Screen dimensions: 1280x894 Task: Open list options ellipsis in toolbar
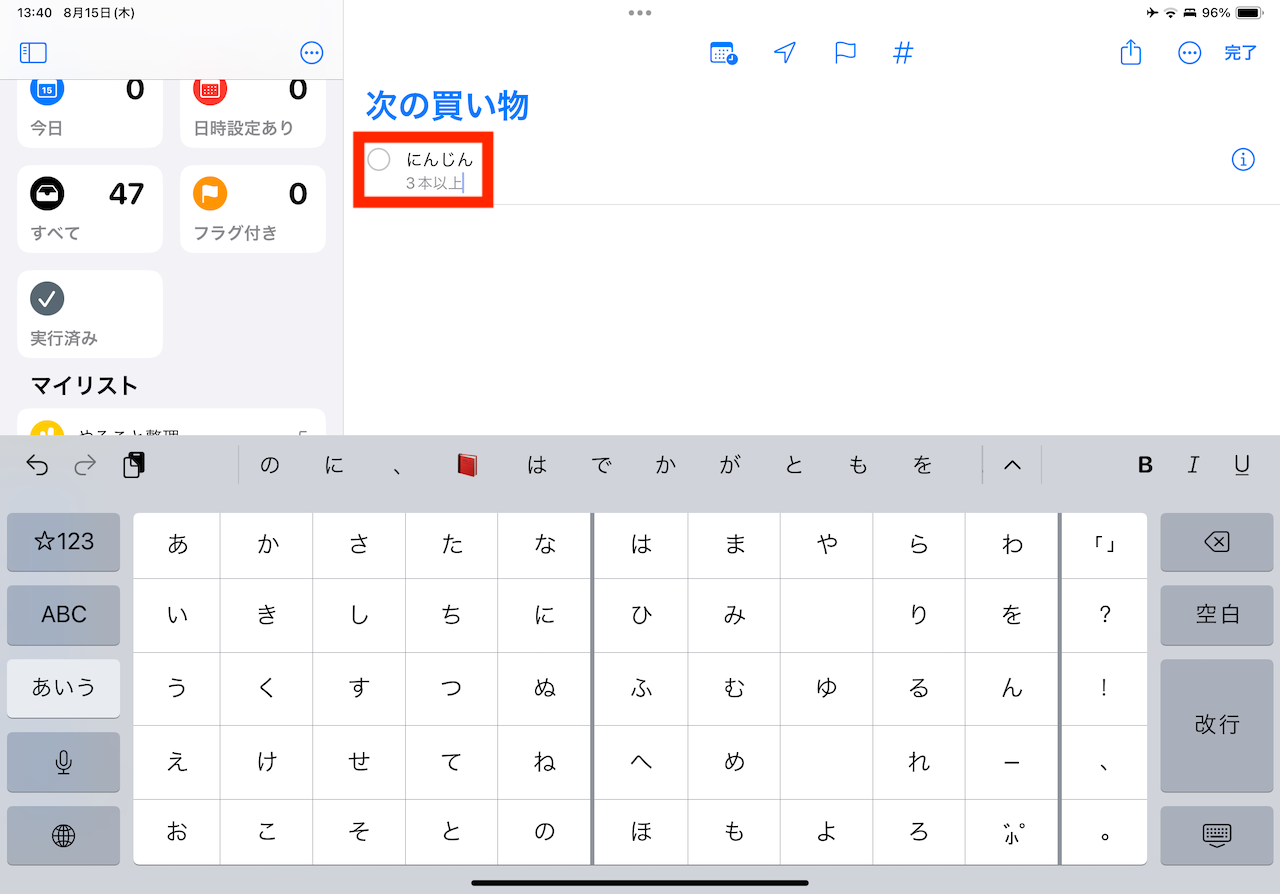[1189, 53]
